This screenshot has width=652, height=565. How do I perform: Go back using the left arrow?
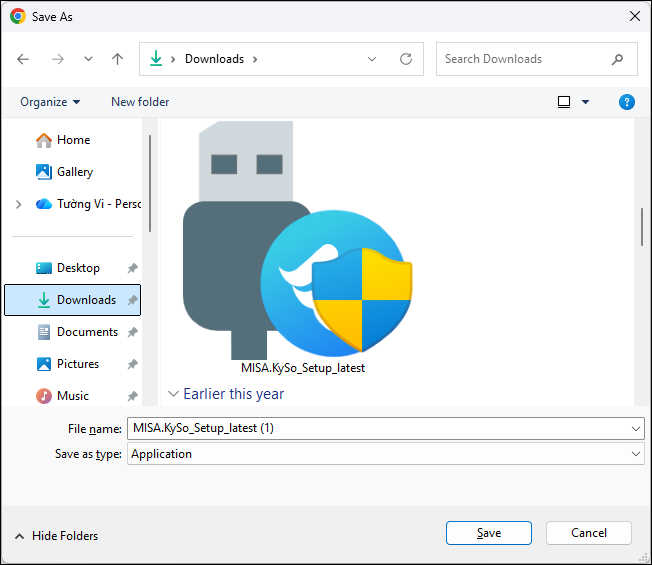pos(23,59)
